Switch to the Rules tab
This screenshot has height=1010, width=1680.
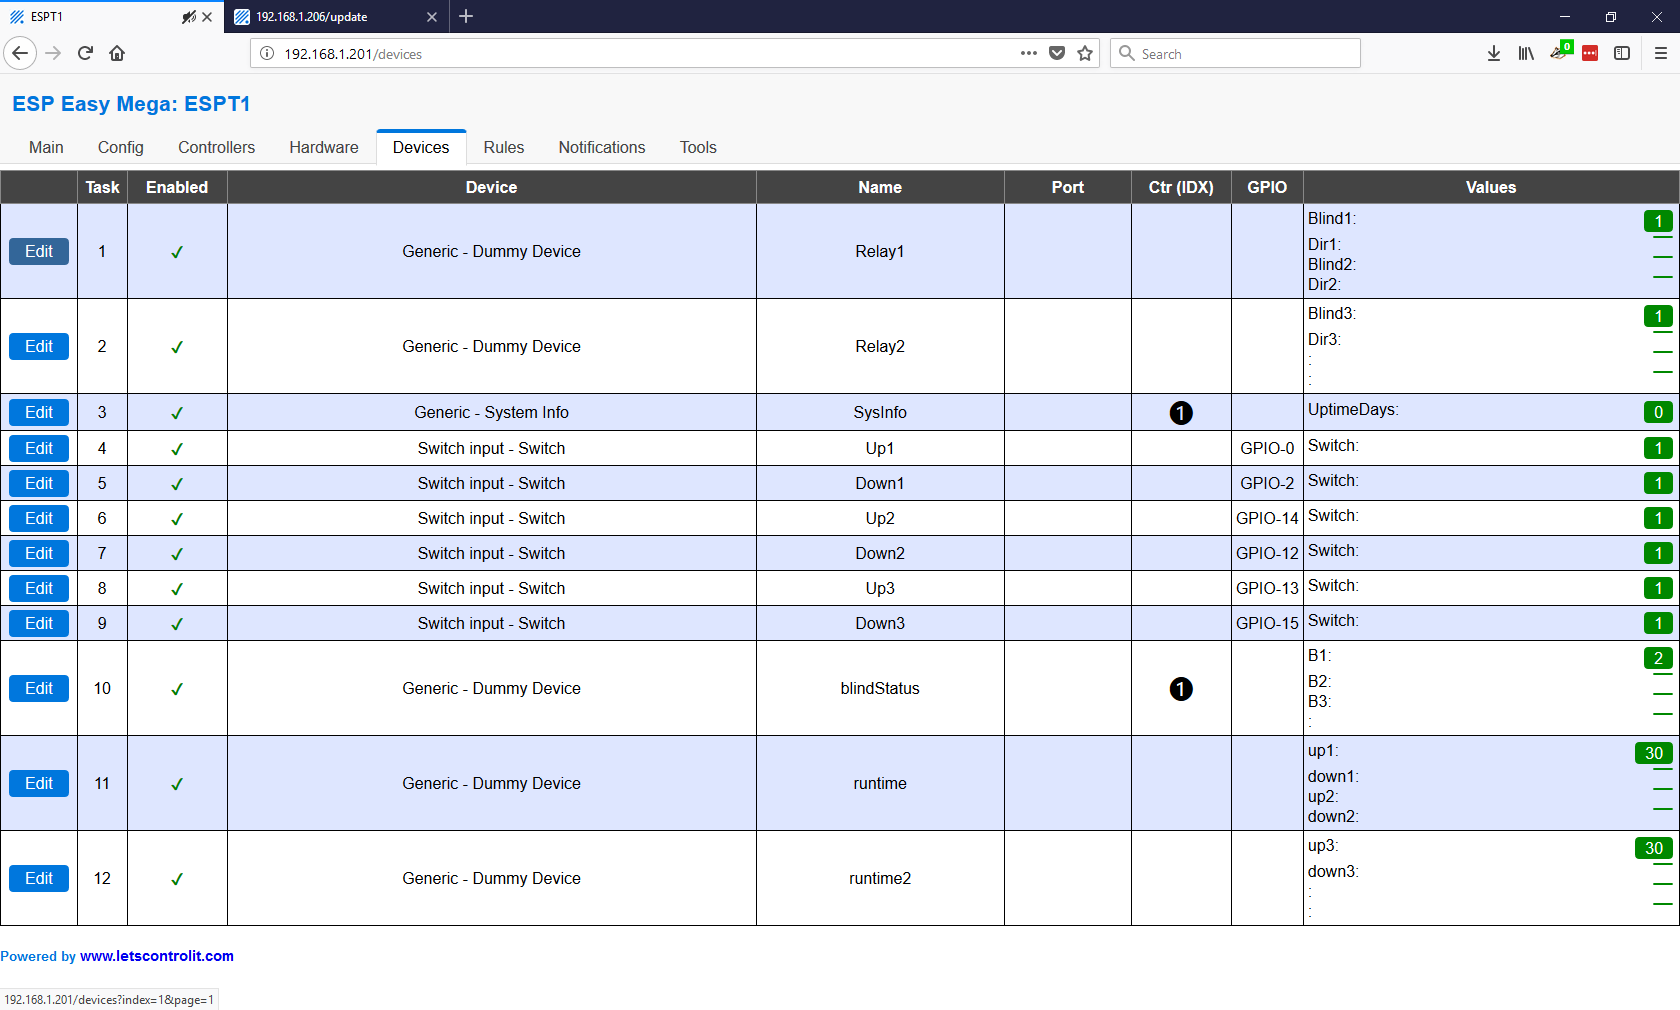(x=504, y=147)
